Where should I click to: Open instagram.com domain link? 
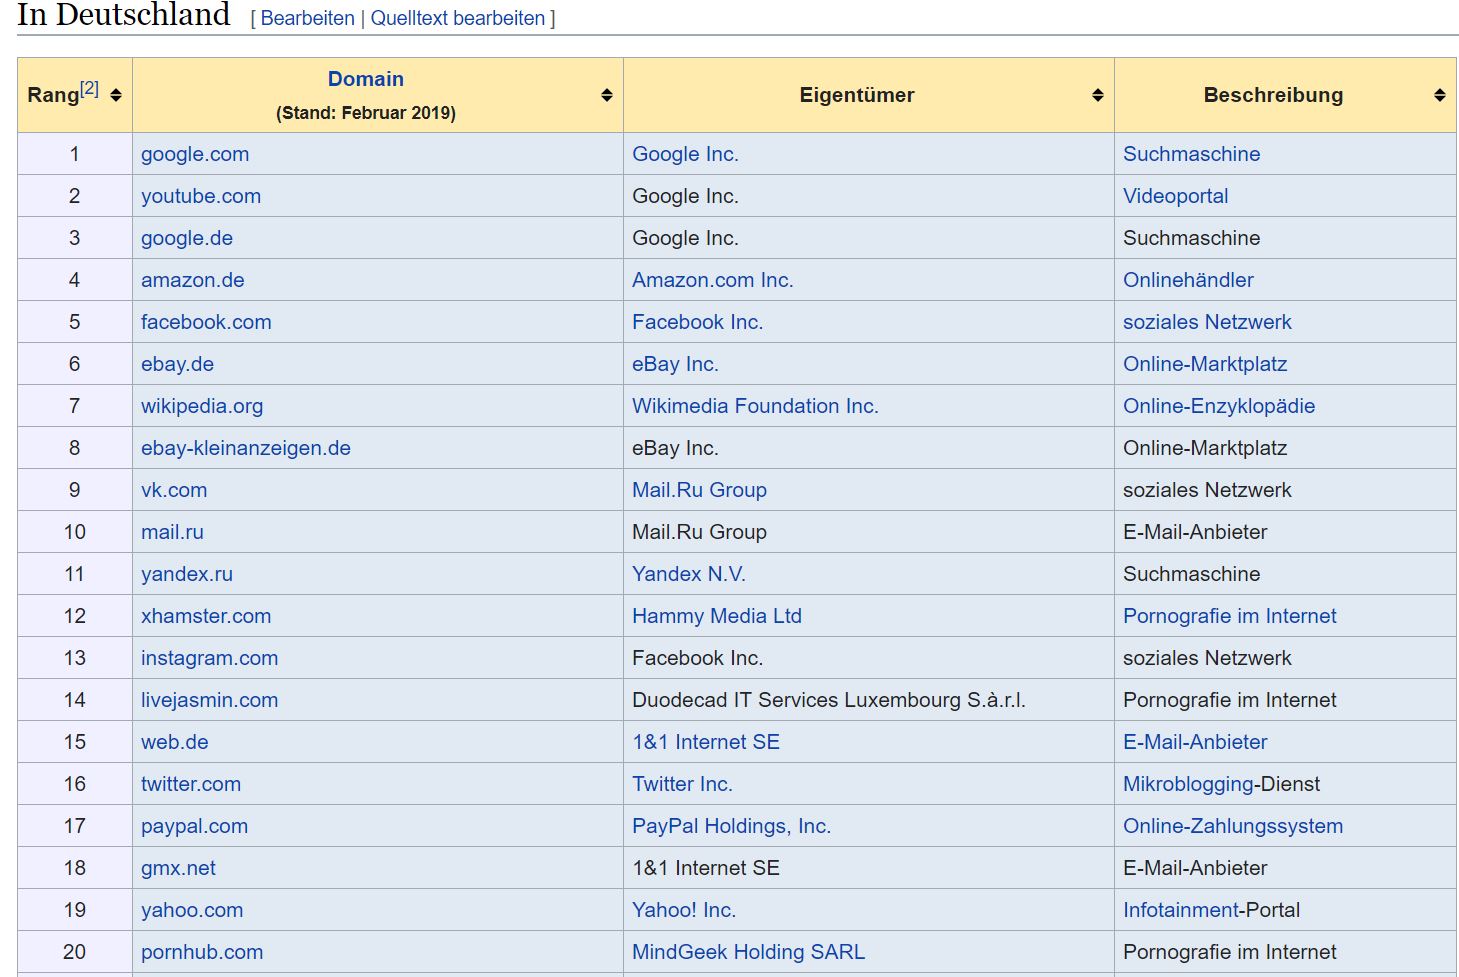pos(209,658)
